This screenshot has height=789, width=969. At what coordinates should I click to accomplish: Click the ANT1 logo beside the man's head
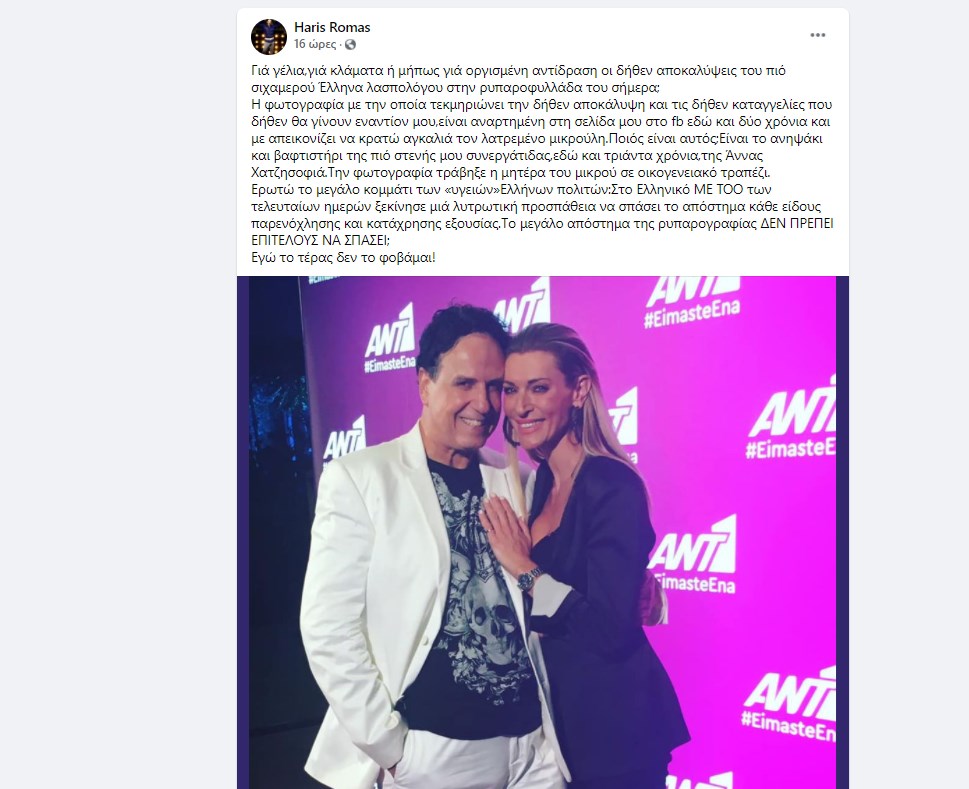[x=389, y=335]
